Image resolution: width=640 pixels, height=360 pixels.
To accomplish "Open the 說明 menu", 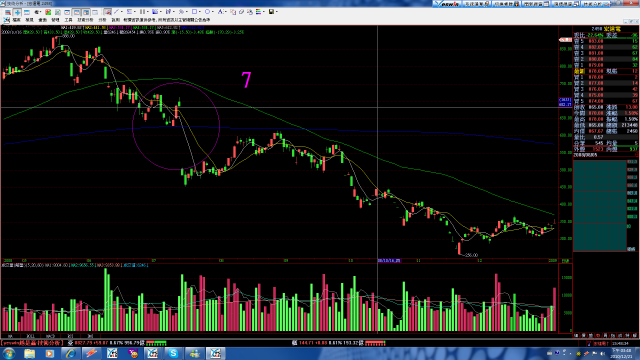I will tap(116, 20).
